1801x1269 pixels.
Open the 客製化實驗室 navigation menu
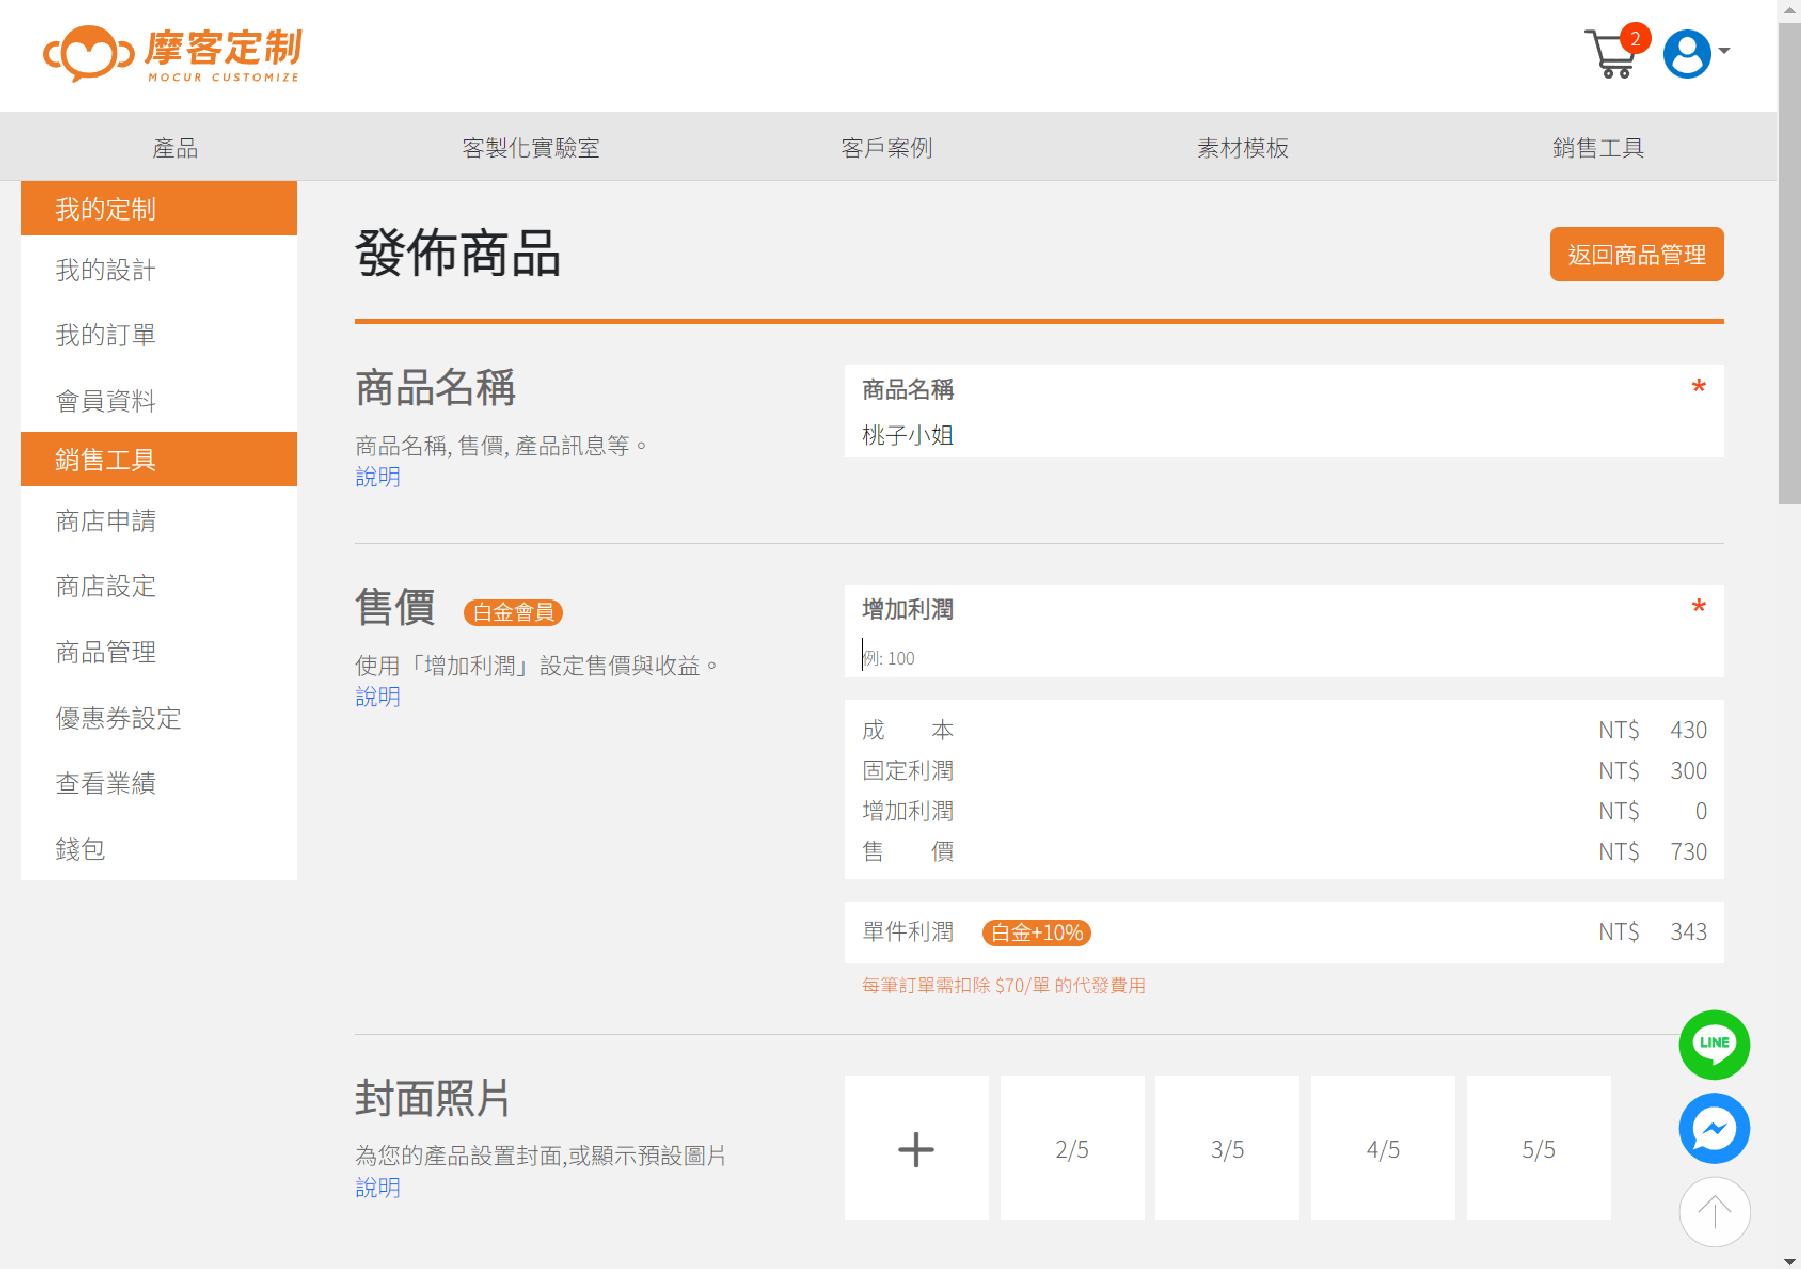coord(530,148)
